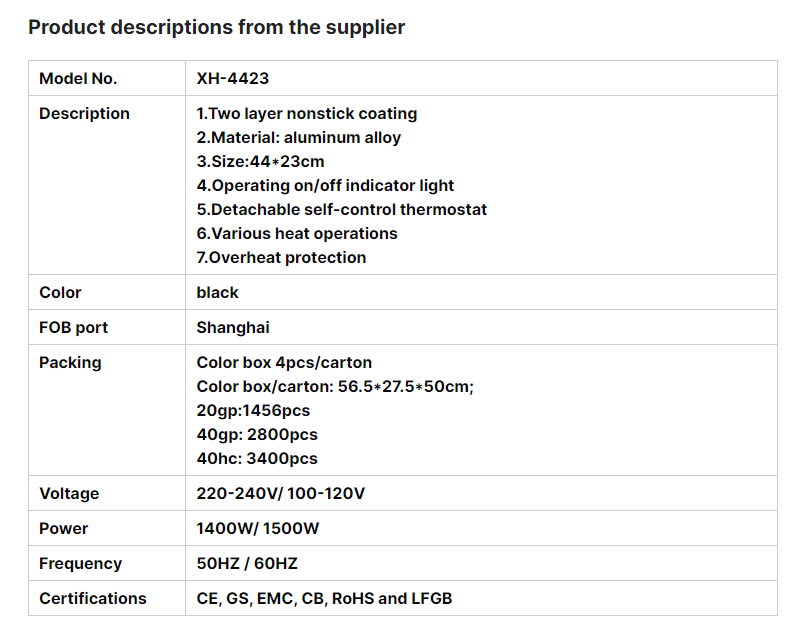Click the '220-240V/ 100-120V' voltage value
This screenshot has width=795, height=638.
click(281, 493)
